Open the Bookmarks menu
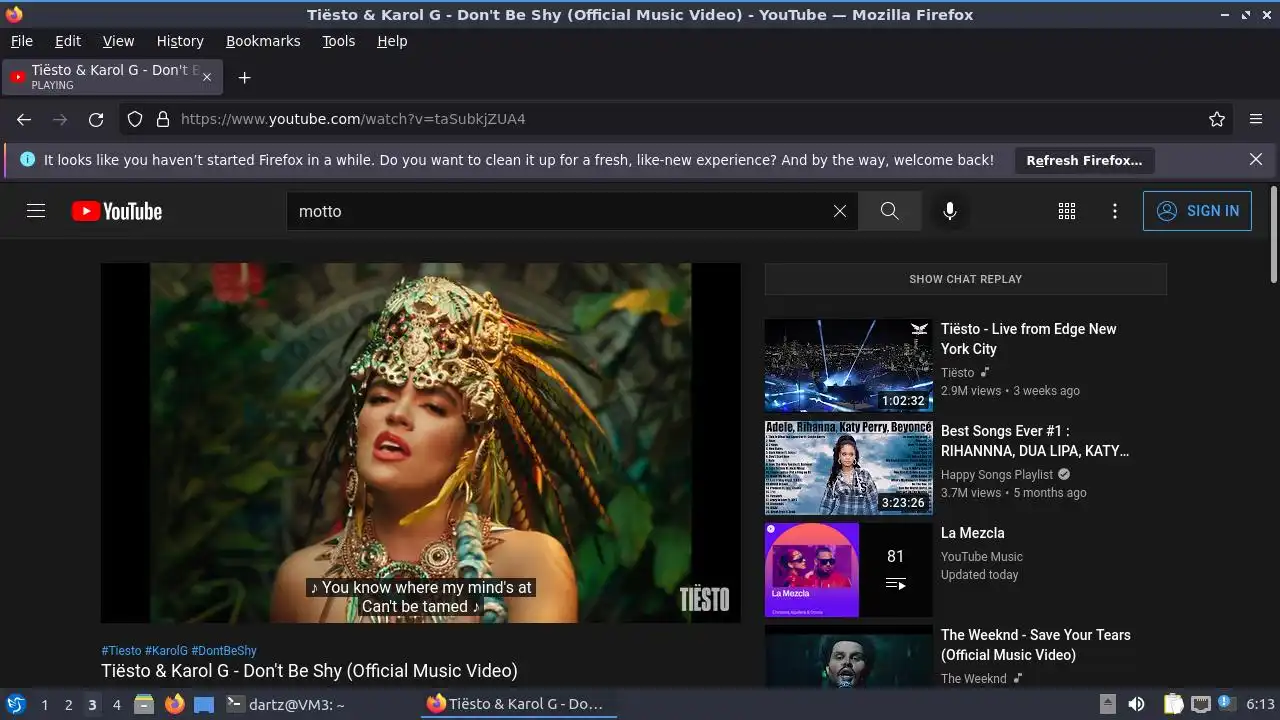1280x720 pixels. pyautogui.click(x=263, y=41)
